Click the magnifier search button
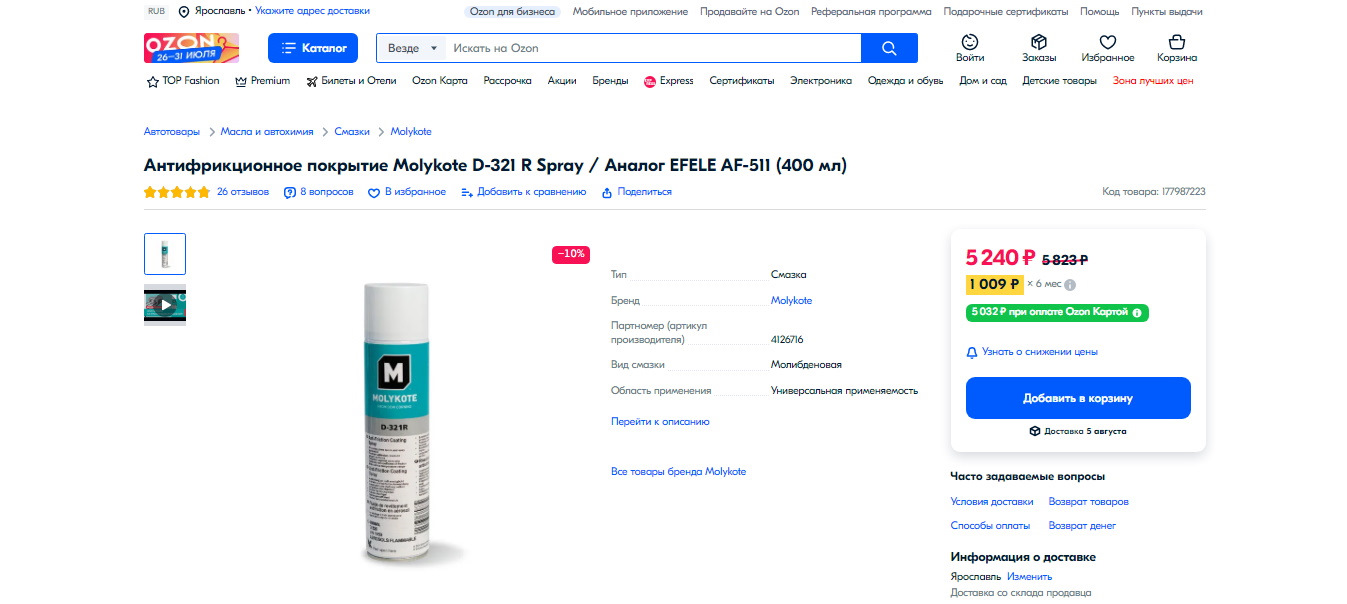Screen dimensions: 1347x604 [889, 48]
